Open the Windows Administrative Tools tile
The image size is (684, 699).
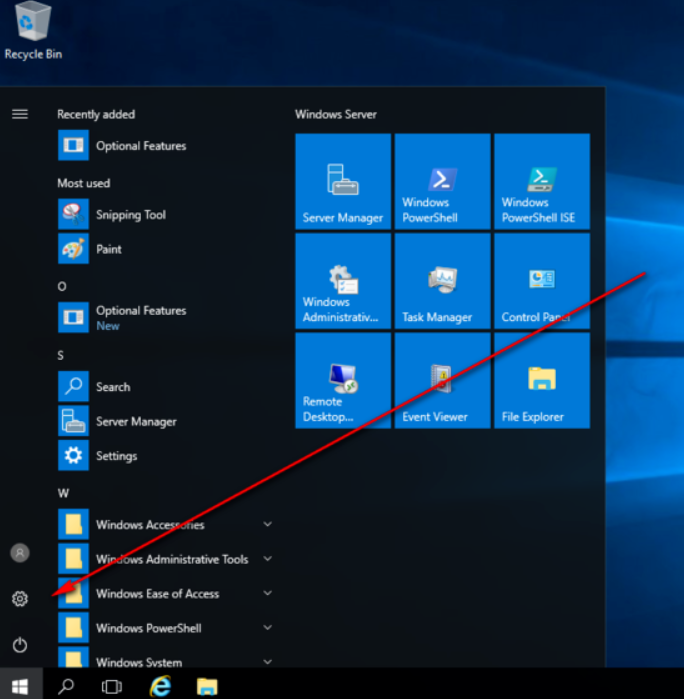click(x=343, y=281)
